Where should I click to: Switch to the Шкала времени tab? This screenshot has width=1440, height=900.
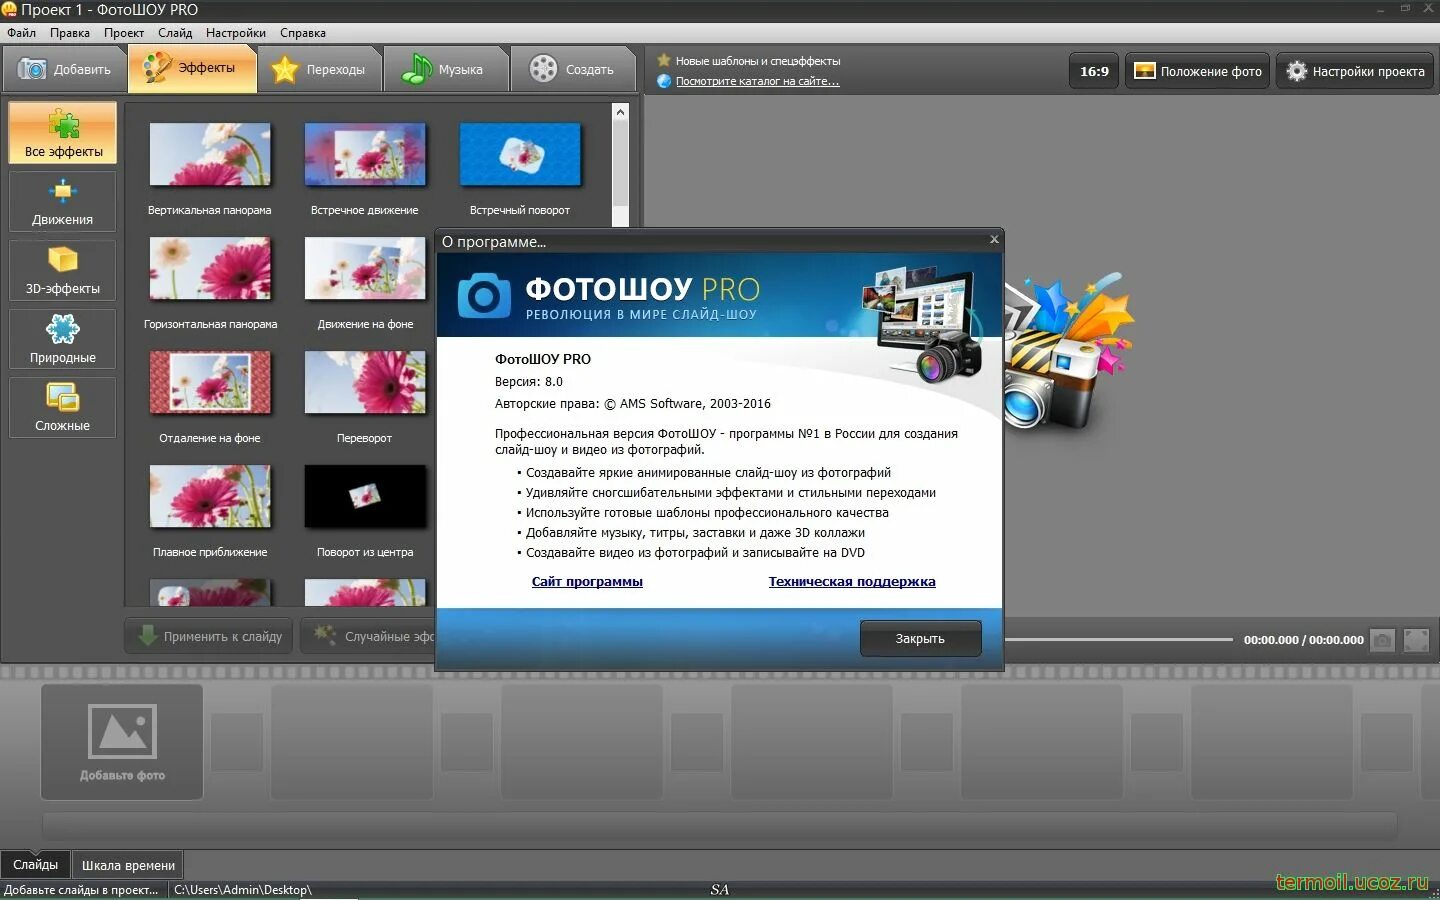128,865
